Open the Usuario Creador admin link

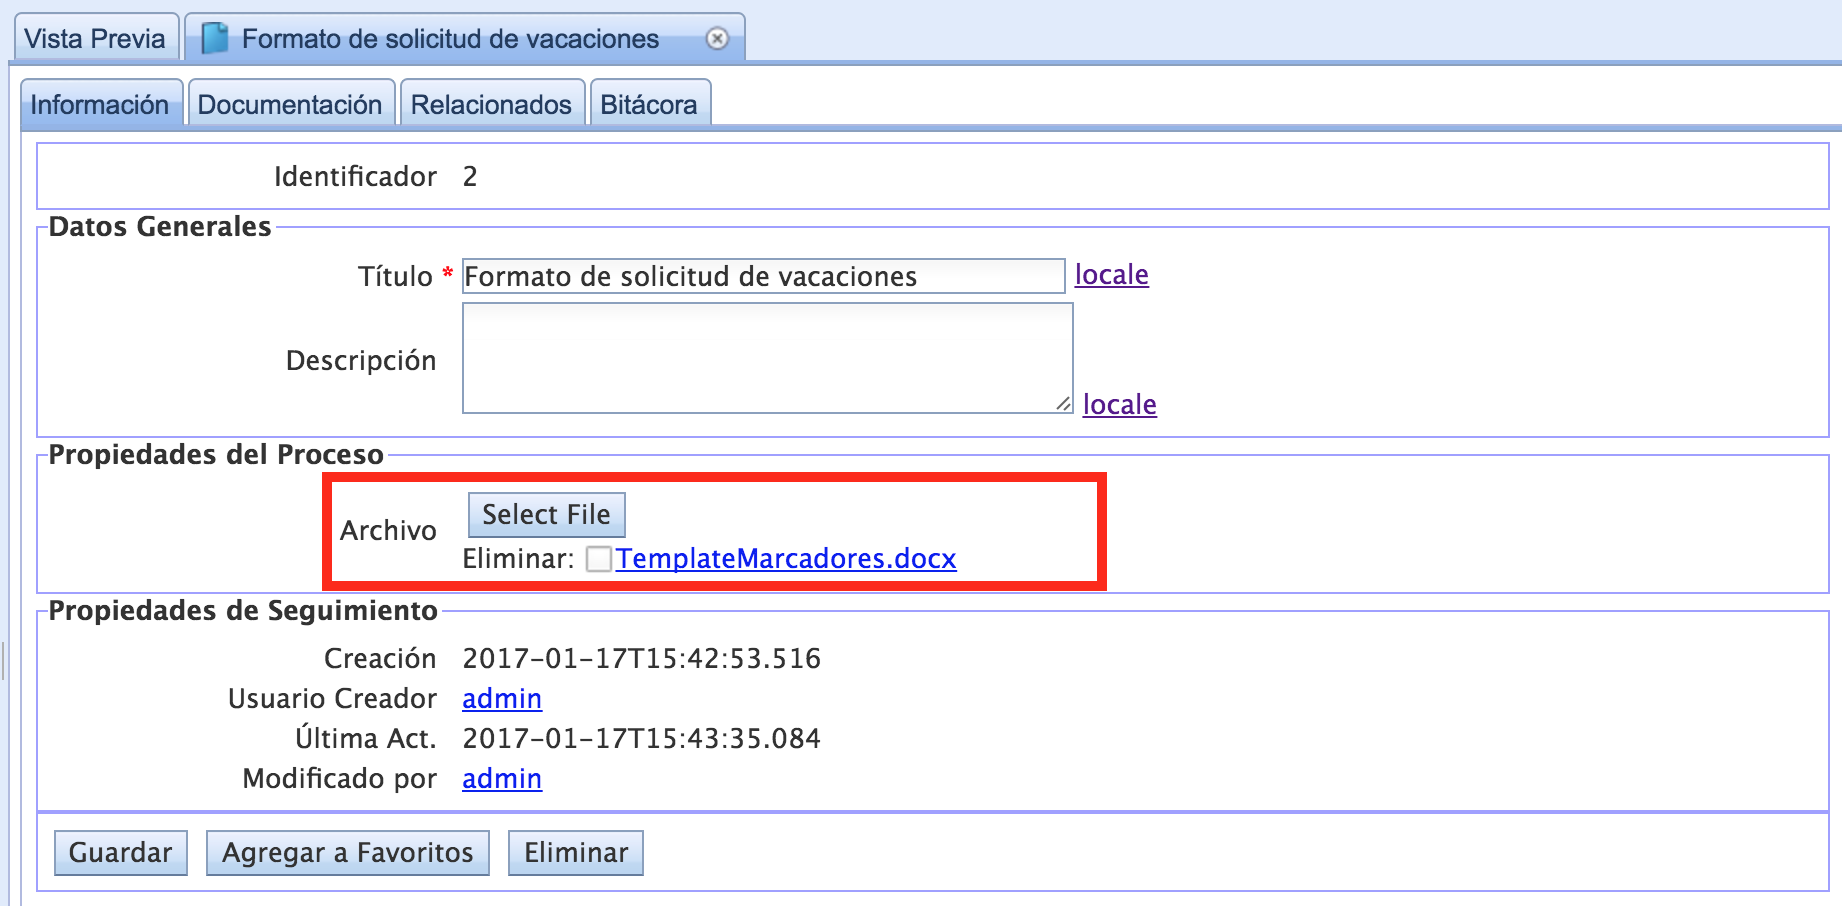(x=502, y=698)
